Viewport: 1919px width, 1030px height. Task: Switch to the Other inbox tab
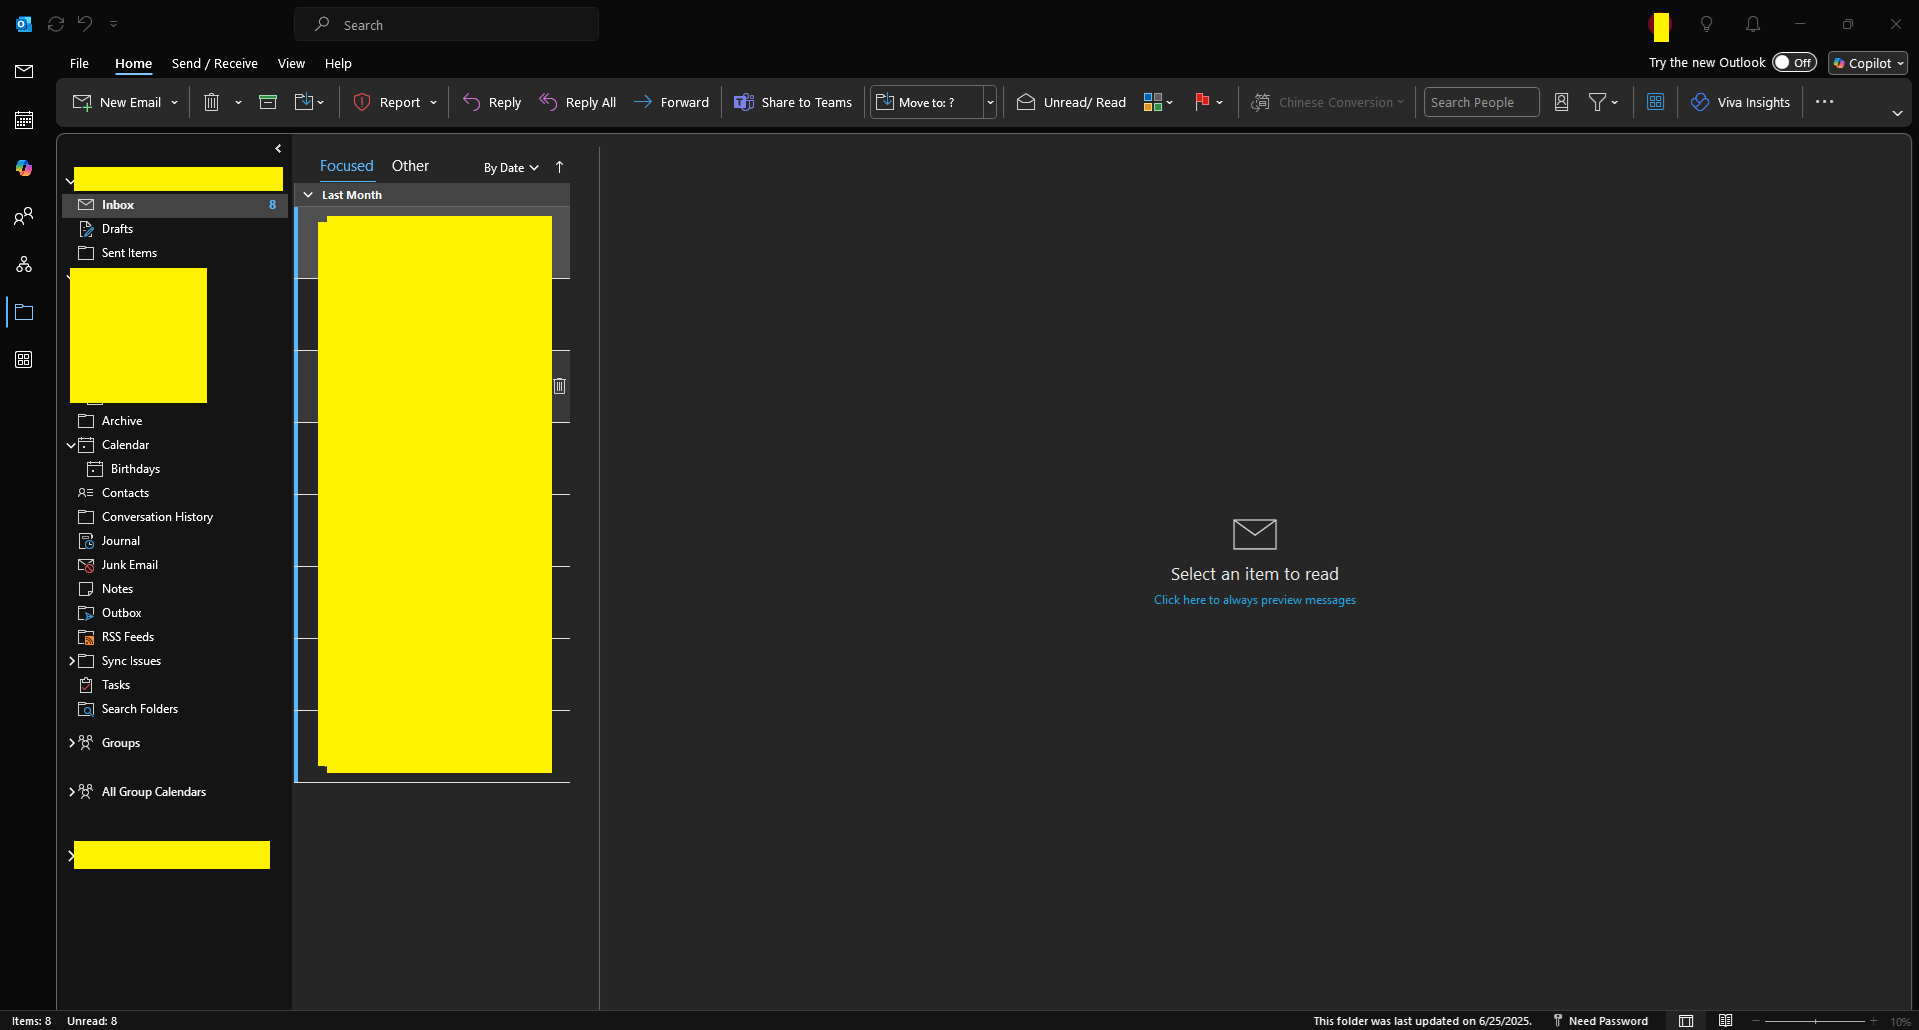click(x=410, y=166)
